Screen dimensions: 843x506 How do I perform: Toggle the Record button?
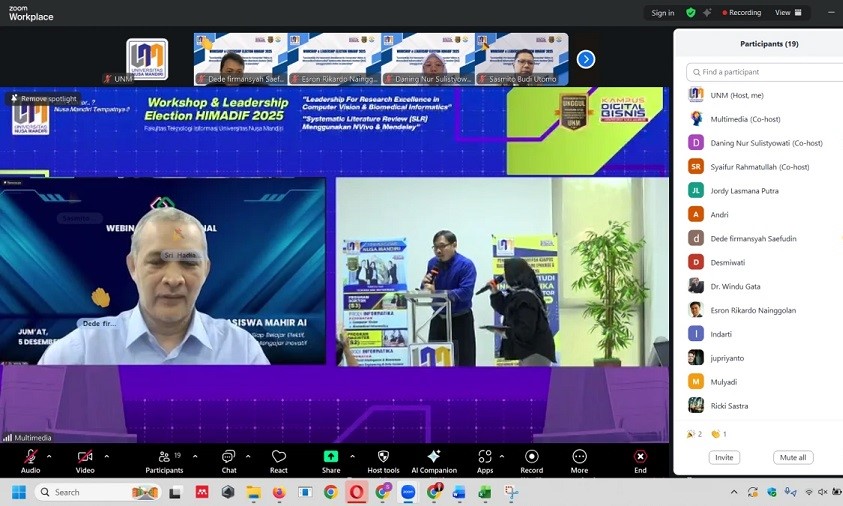532,458
